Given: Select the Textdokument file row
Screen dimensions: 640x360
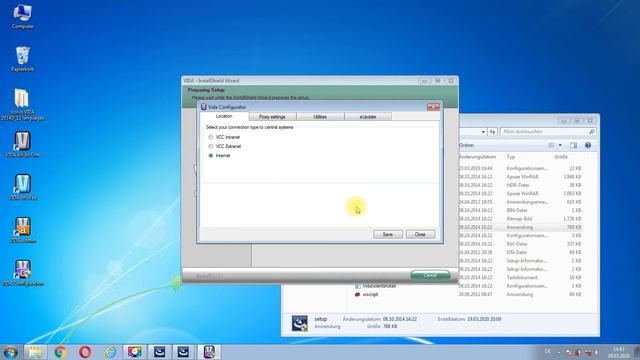Looking at the screenshot, I should click(520, 278).
